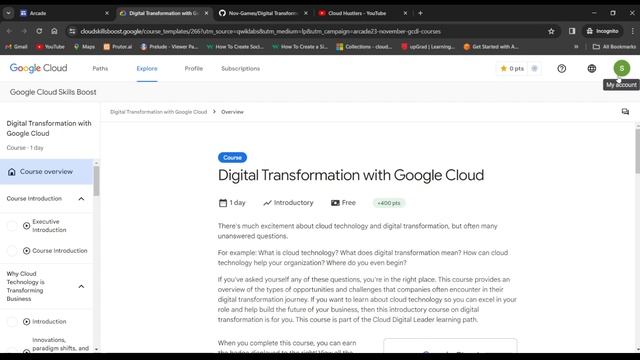Open the Introduction lesson

(x=49, y=322)
